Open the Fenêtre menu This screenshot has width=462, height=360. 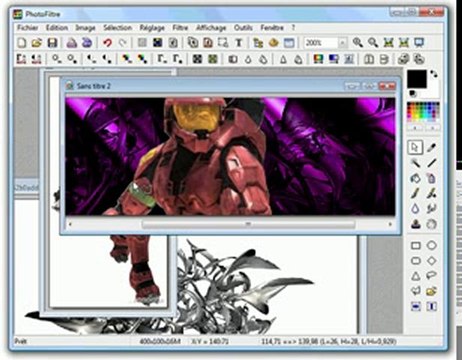(272, 28)
